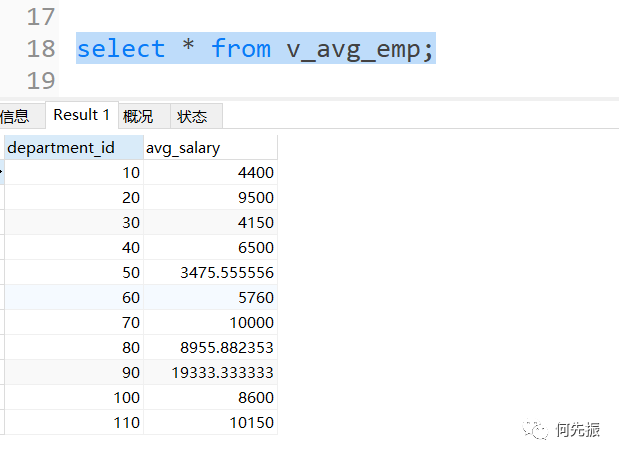Click the 3475.555556 salary cell
The width and height of the screenshot is (619, 457).
pyautogui.click(x=210, y=272)
